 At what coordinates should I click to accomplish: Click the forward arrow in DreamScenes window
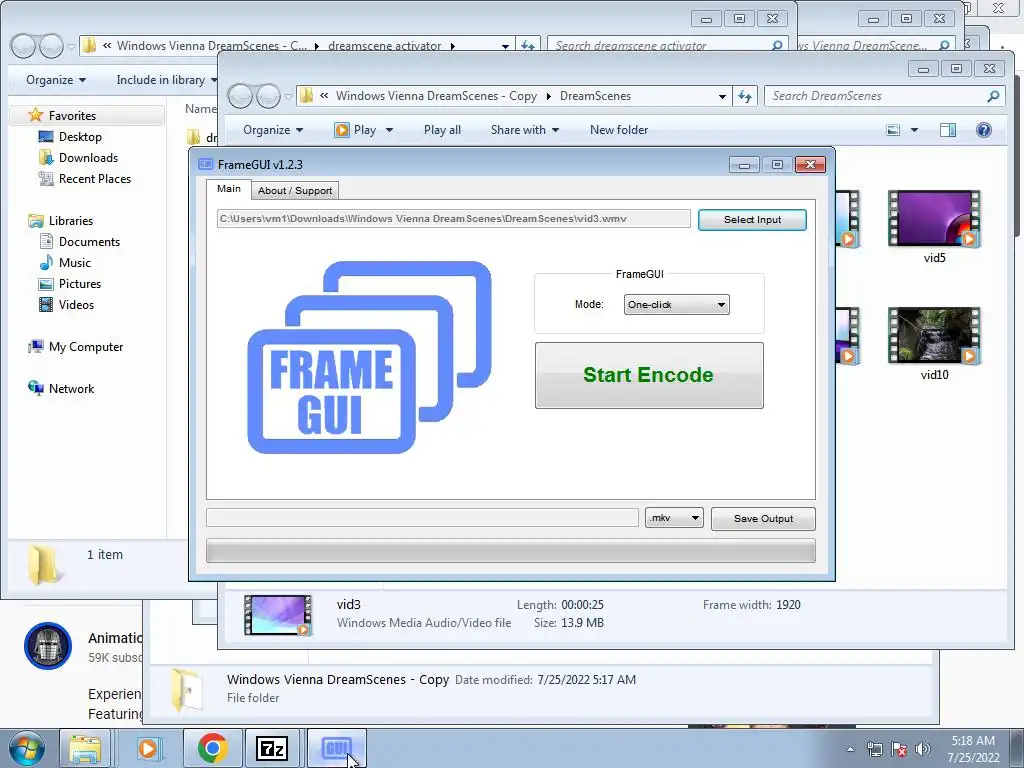click(x=268, y=96)
